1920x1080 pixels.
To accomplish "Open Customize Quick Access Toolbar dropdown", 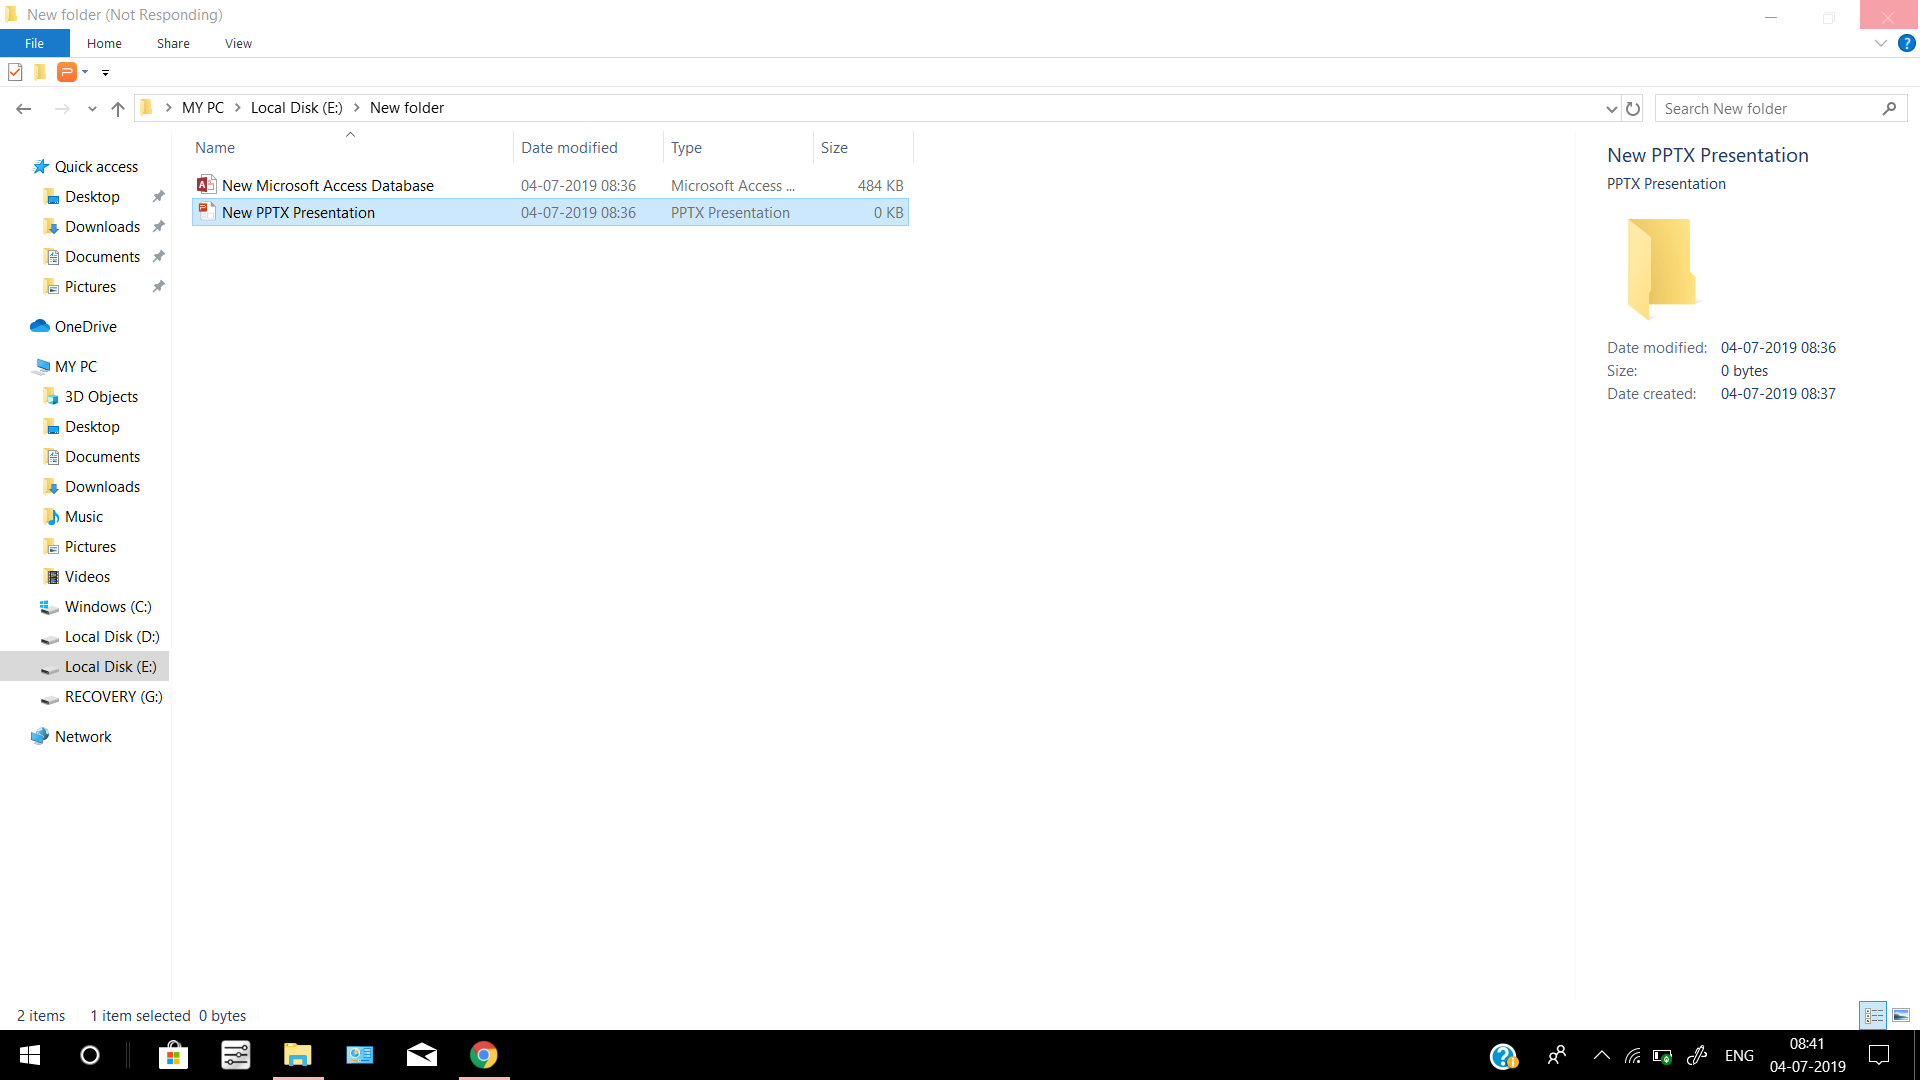I will pos(105,72).
